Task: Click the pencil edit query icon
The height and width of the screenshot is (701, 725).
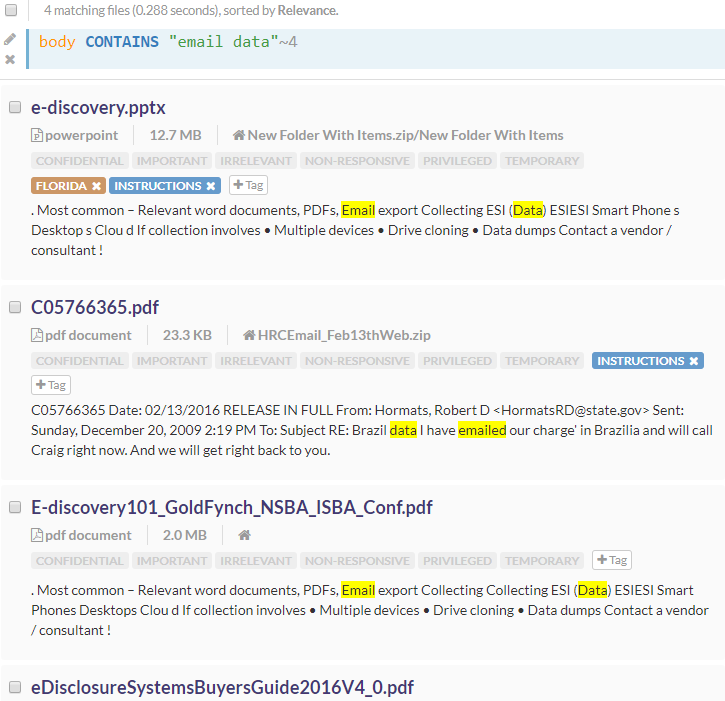Action: click(10, 39)
